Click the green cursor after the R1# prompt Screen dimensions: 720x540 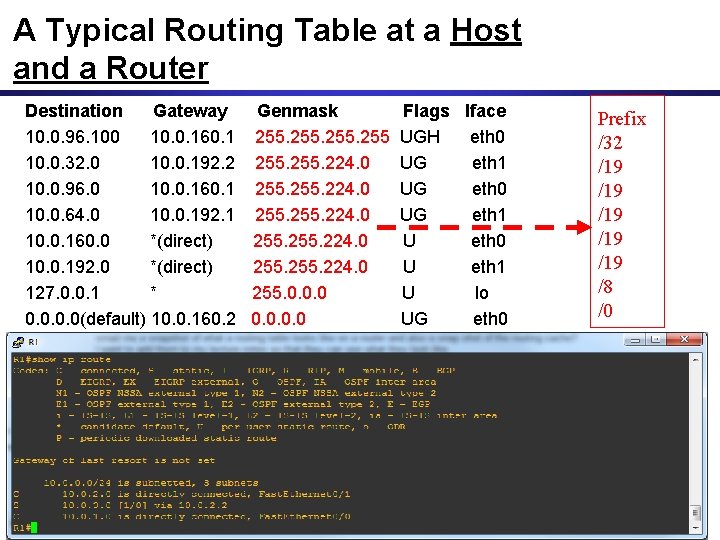[34, 527]
